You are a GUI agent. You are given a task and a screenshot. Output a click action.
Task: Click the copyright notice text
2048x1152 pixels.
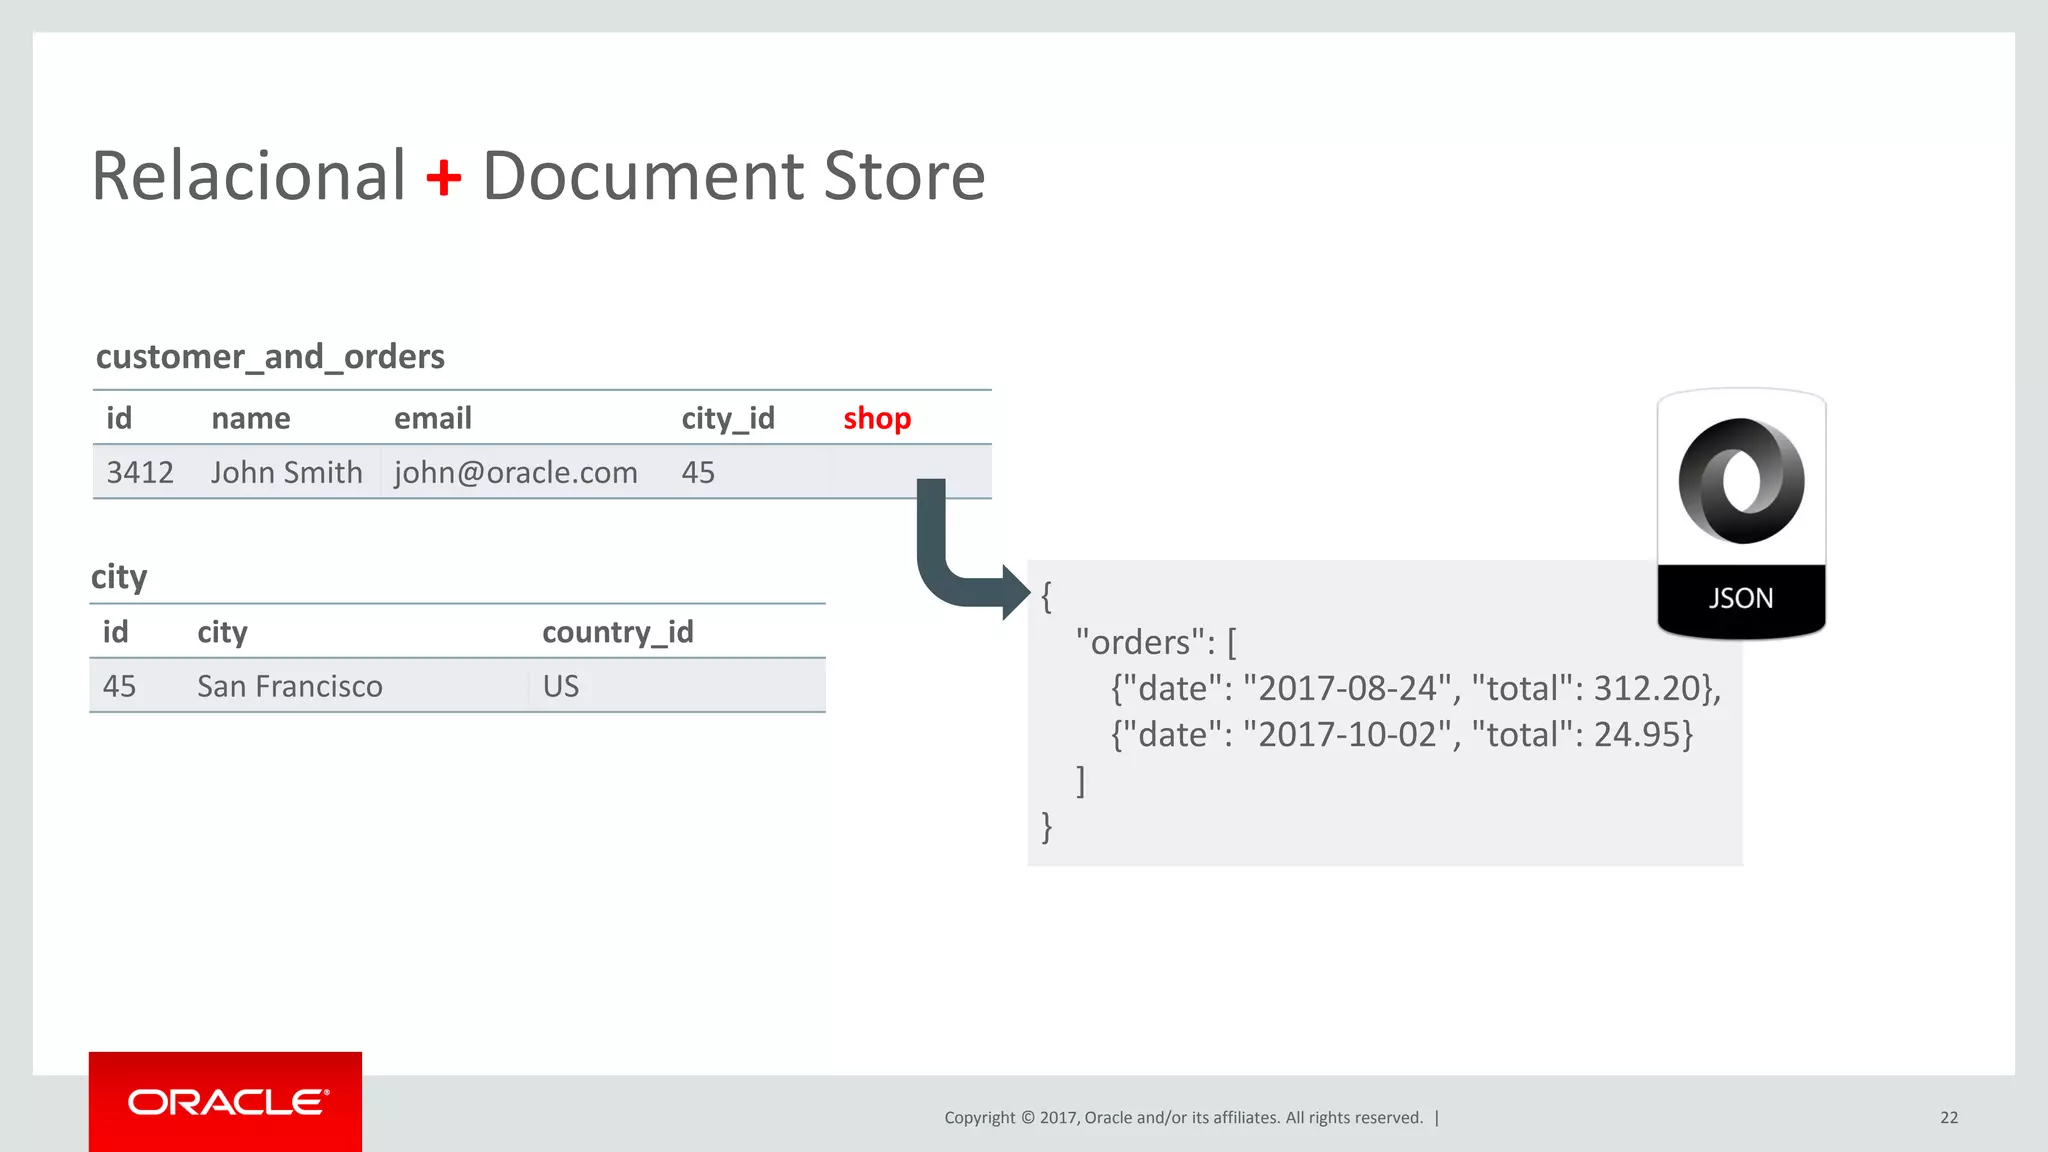coord(1183,1117)
